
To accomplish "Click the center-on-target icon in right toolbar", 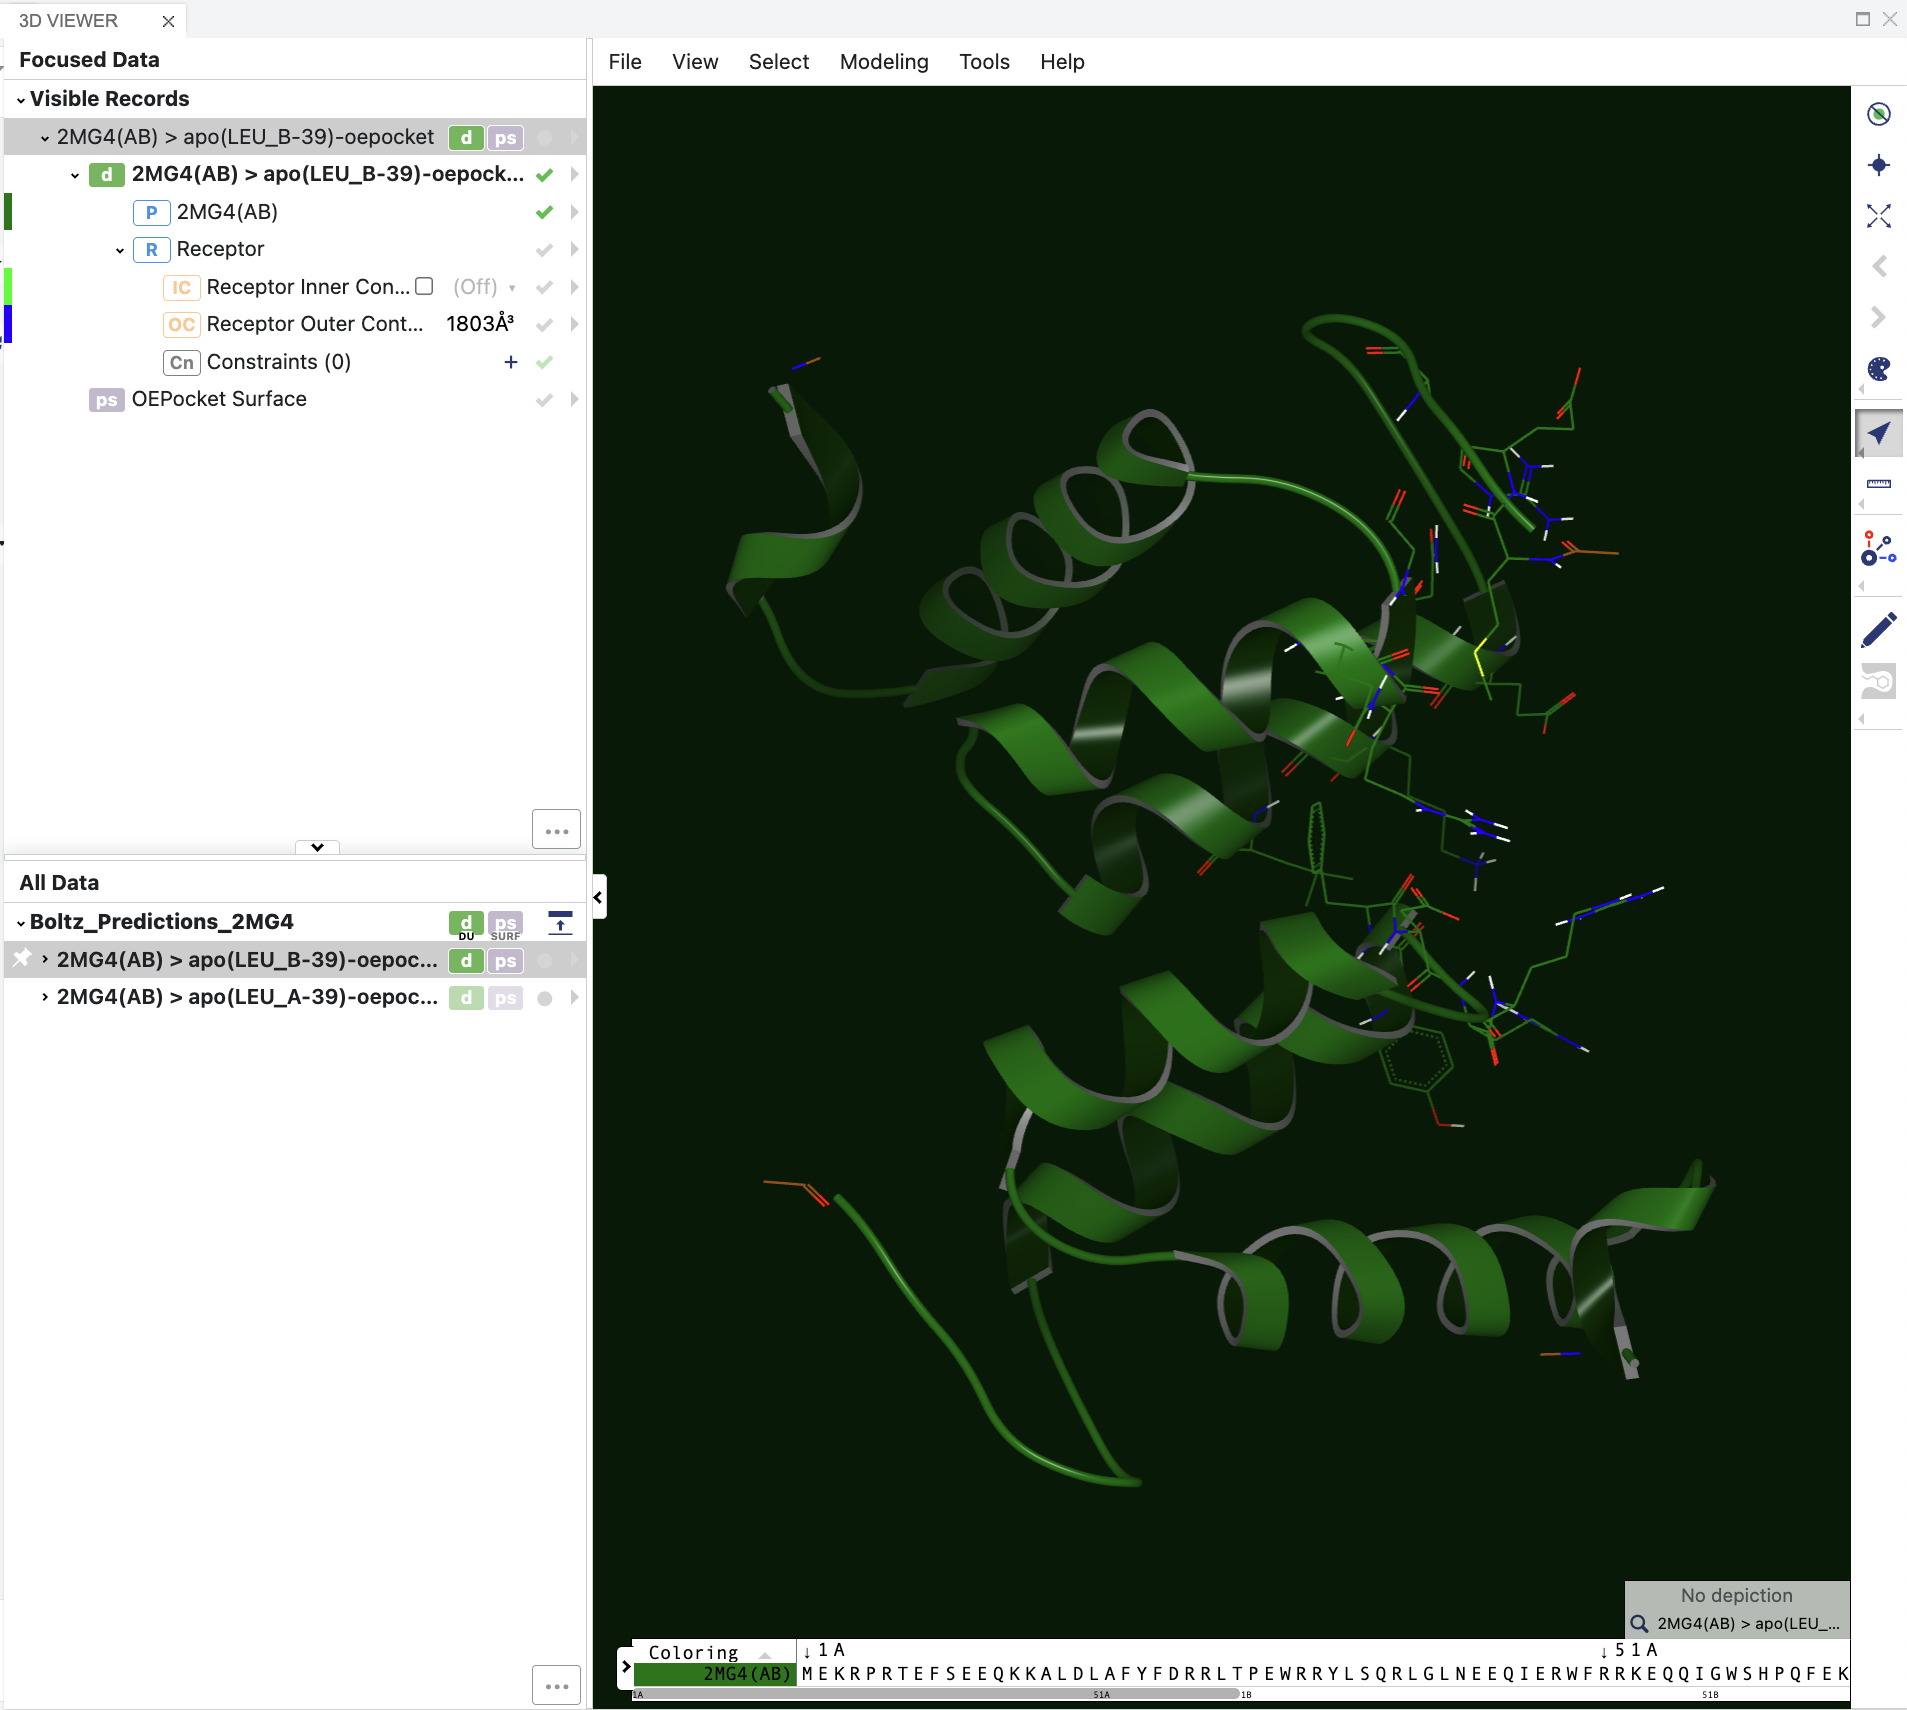I will point(1879,165).
